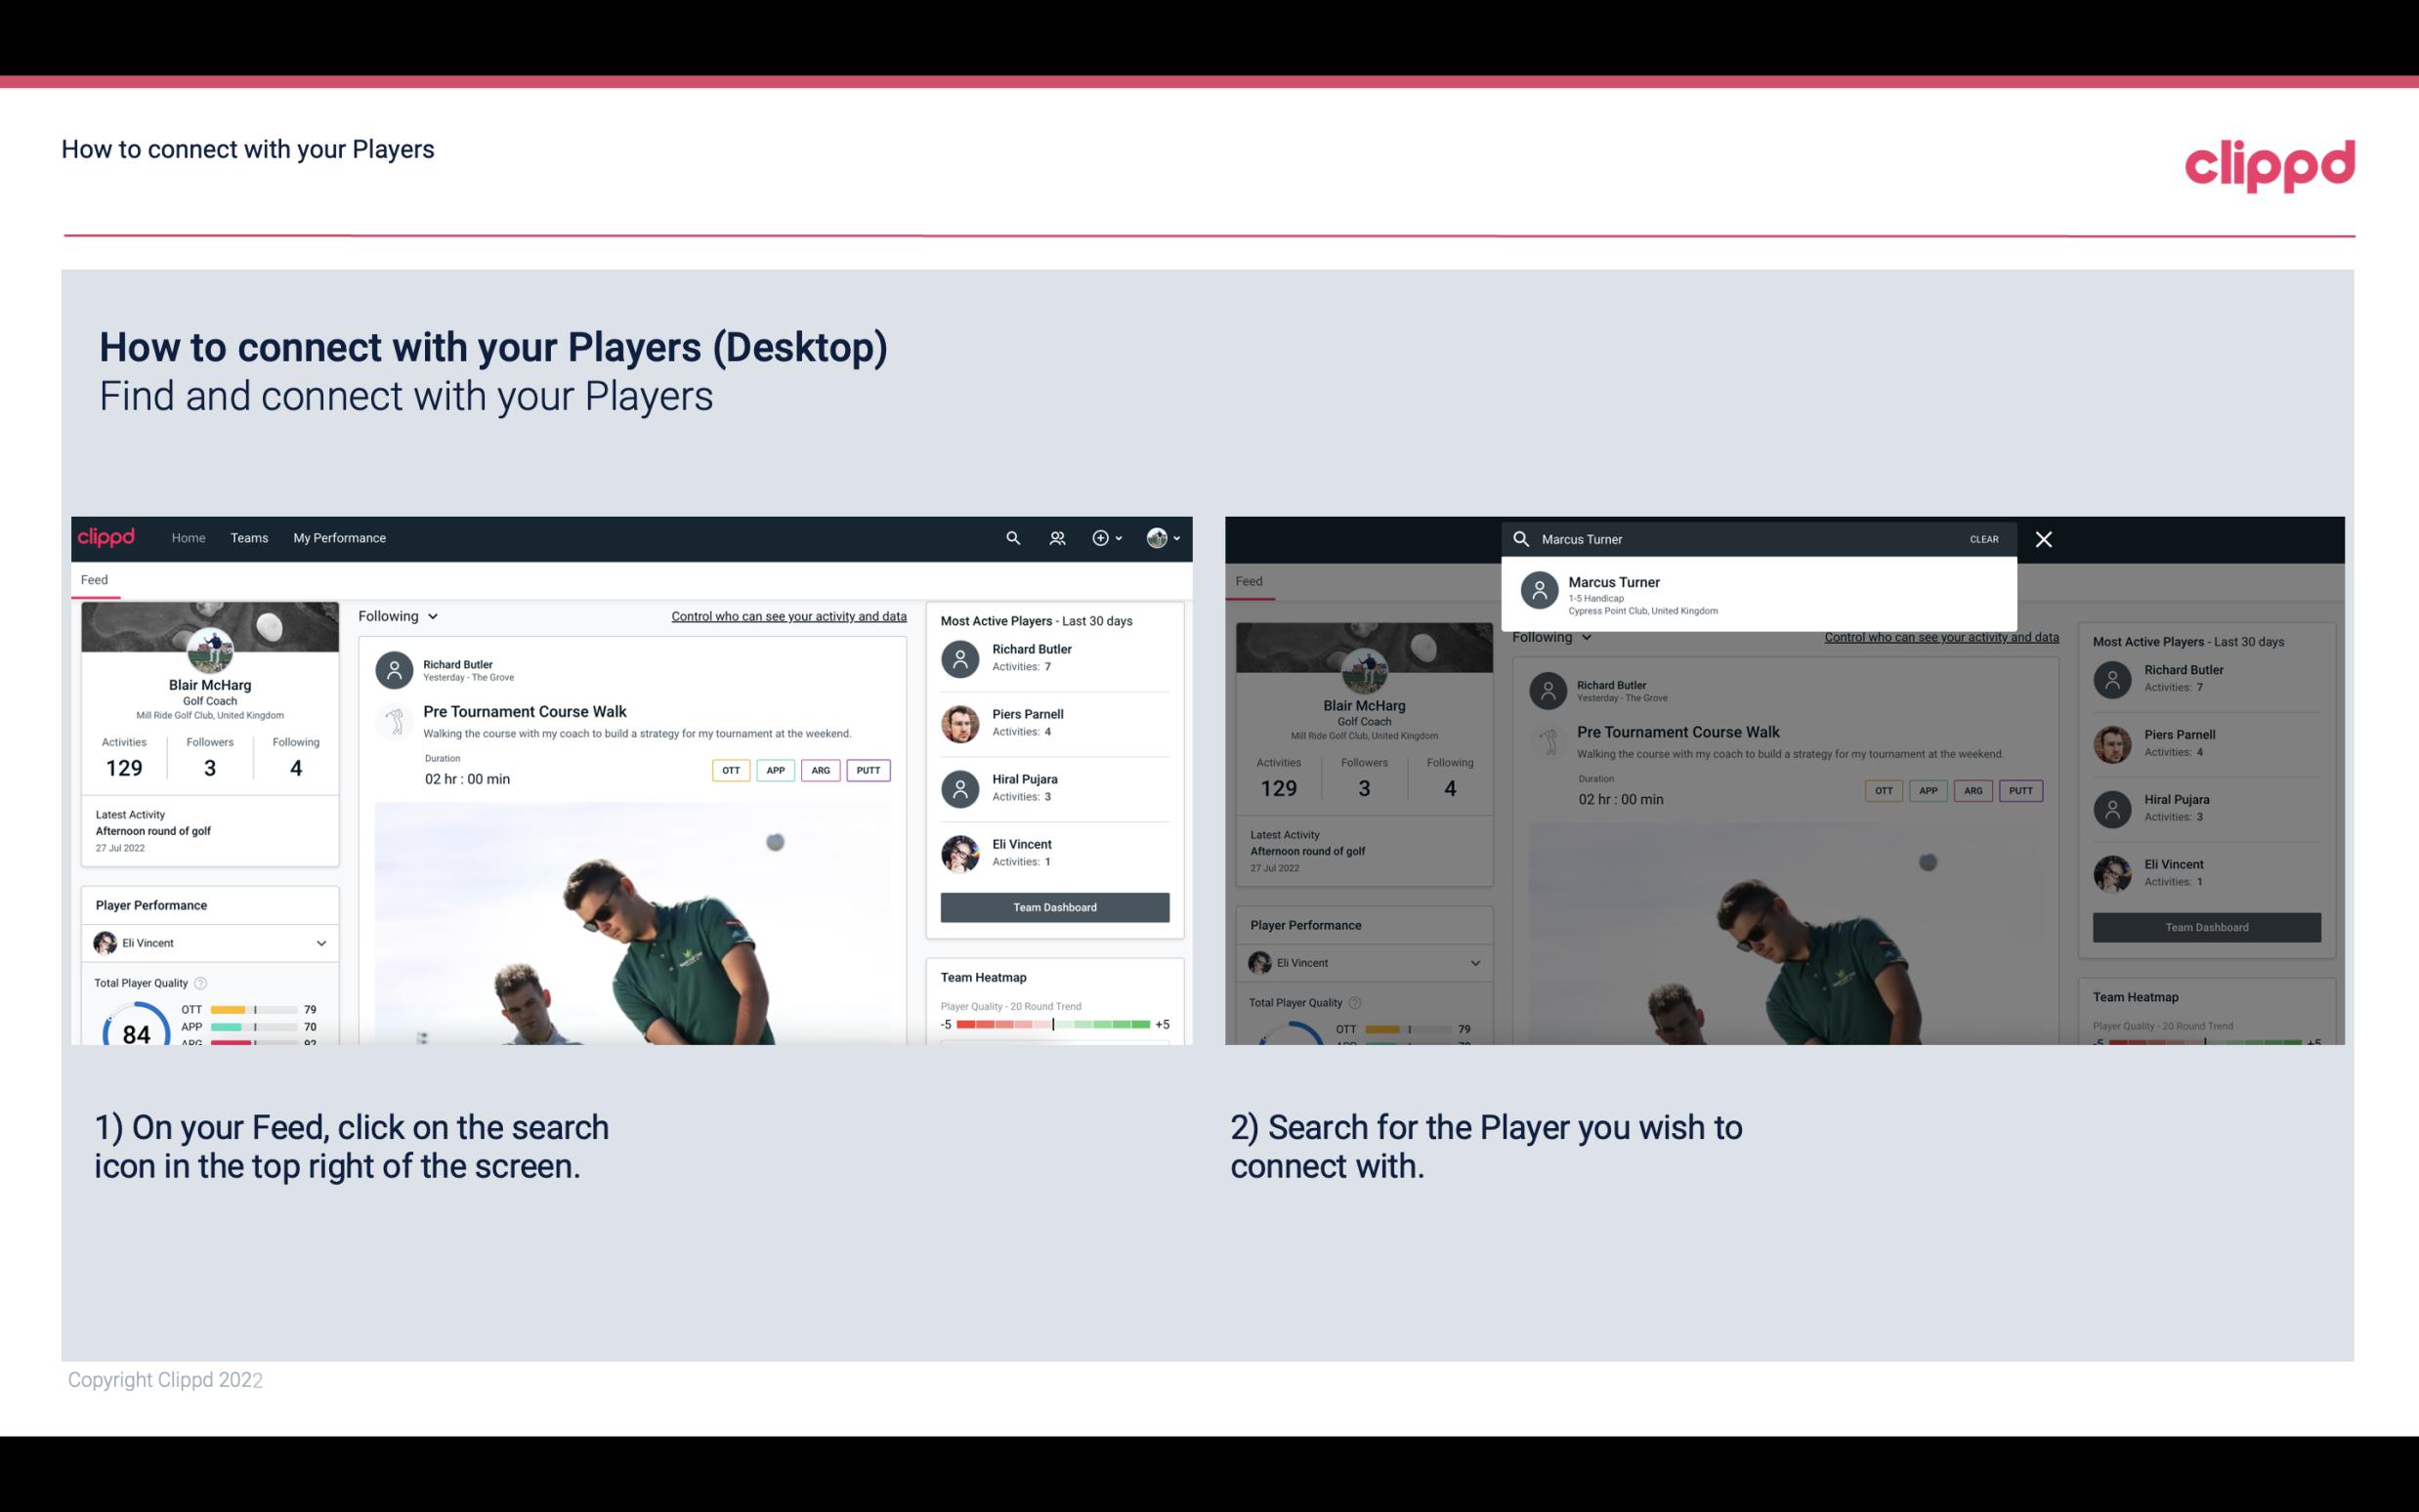Click the OTT performance tag icon

coord(730,768)
